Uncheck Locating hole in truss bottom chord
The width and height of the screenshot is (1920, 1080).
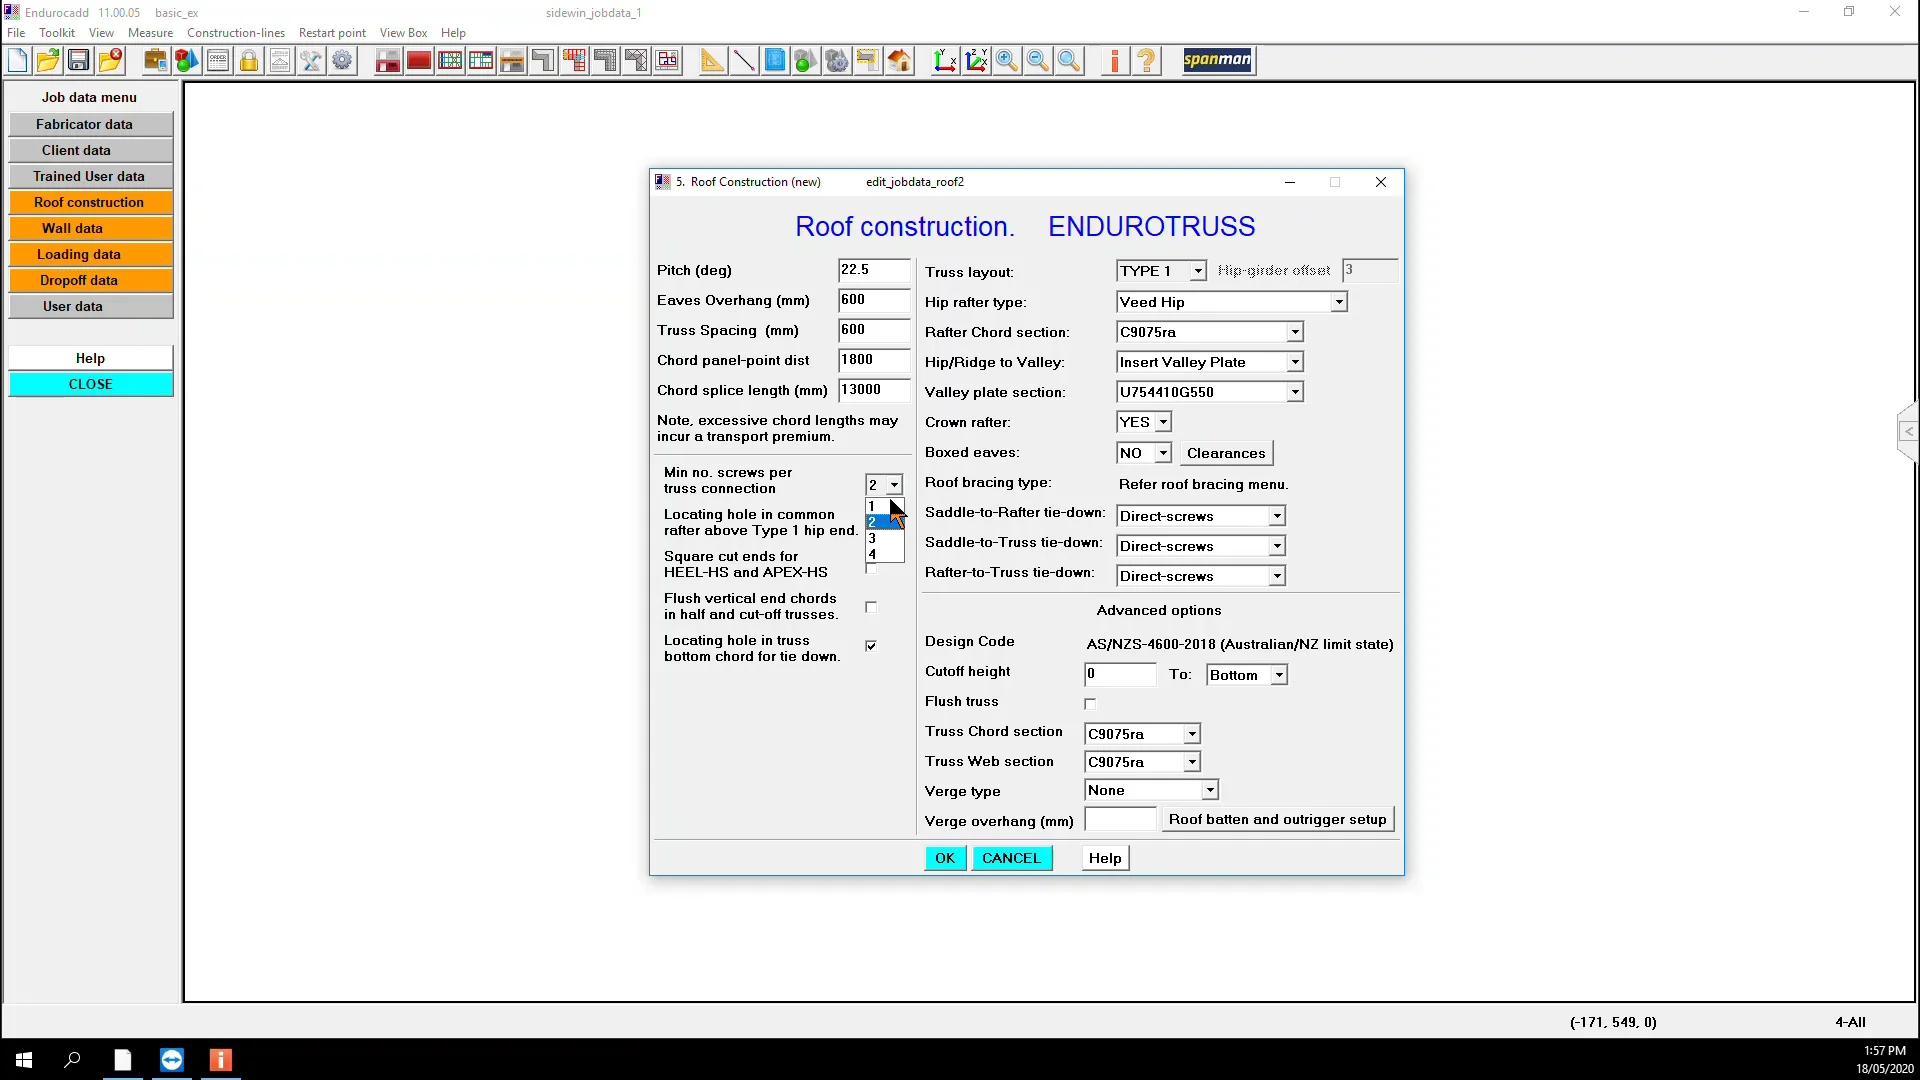pos(871,646)
